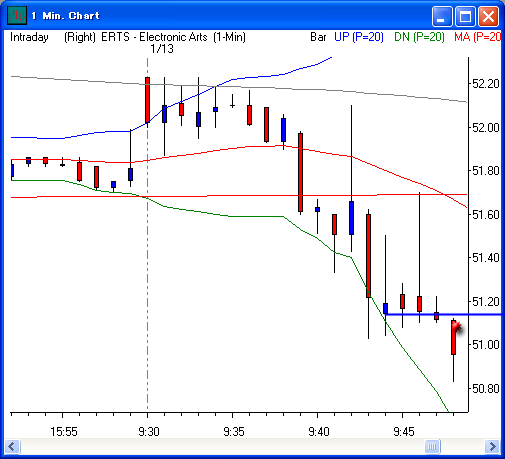
Task: Click the blue horizontal price line near 51.14
Action: [443, 314]
